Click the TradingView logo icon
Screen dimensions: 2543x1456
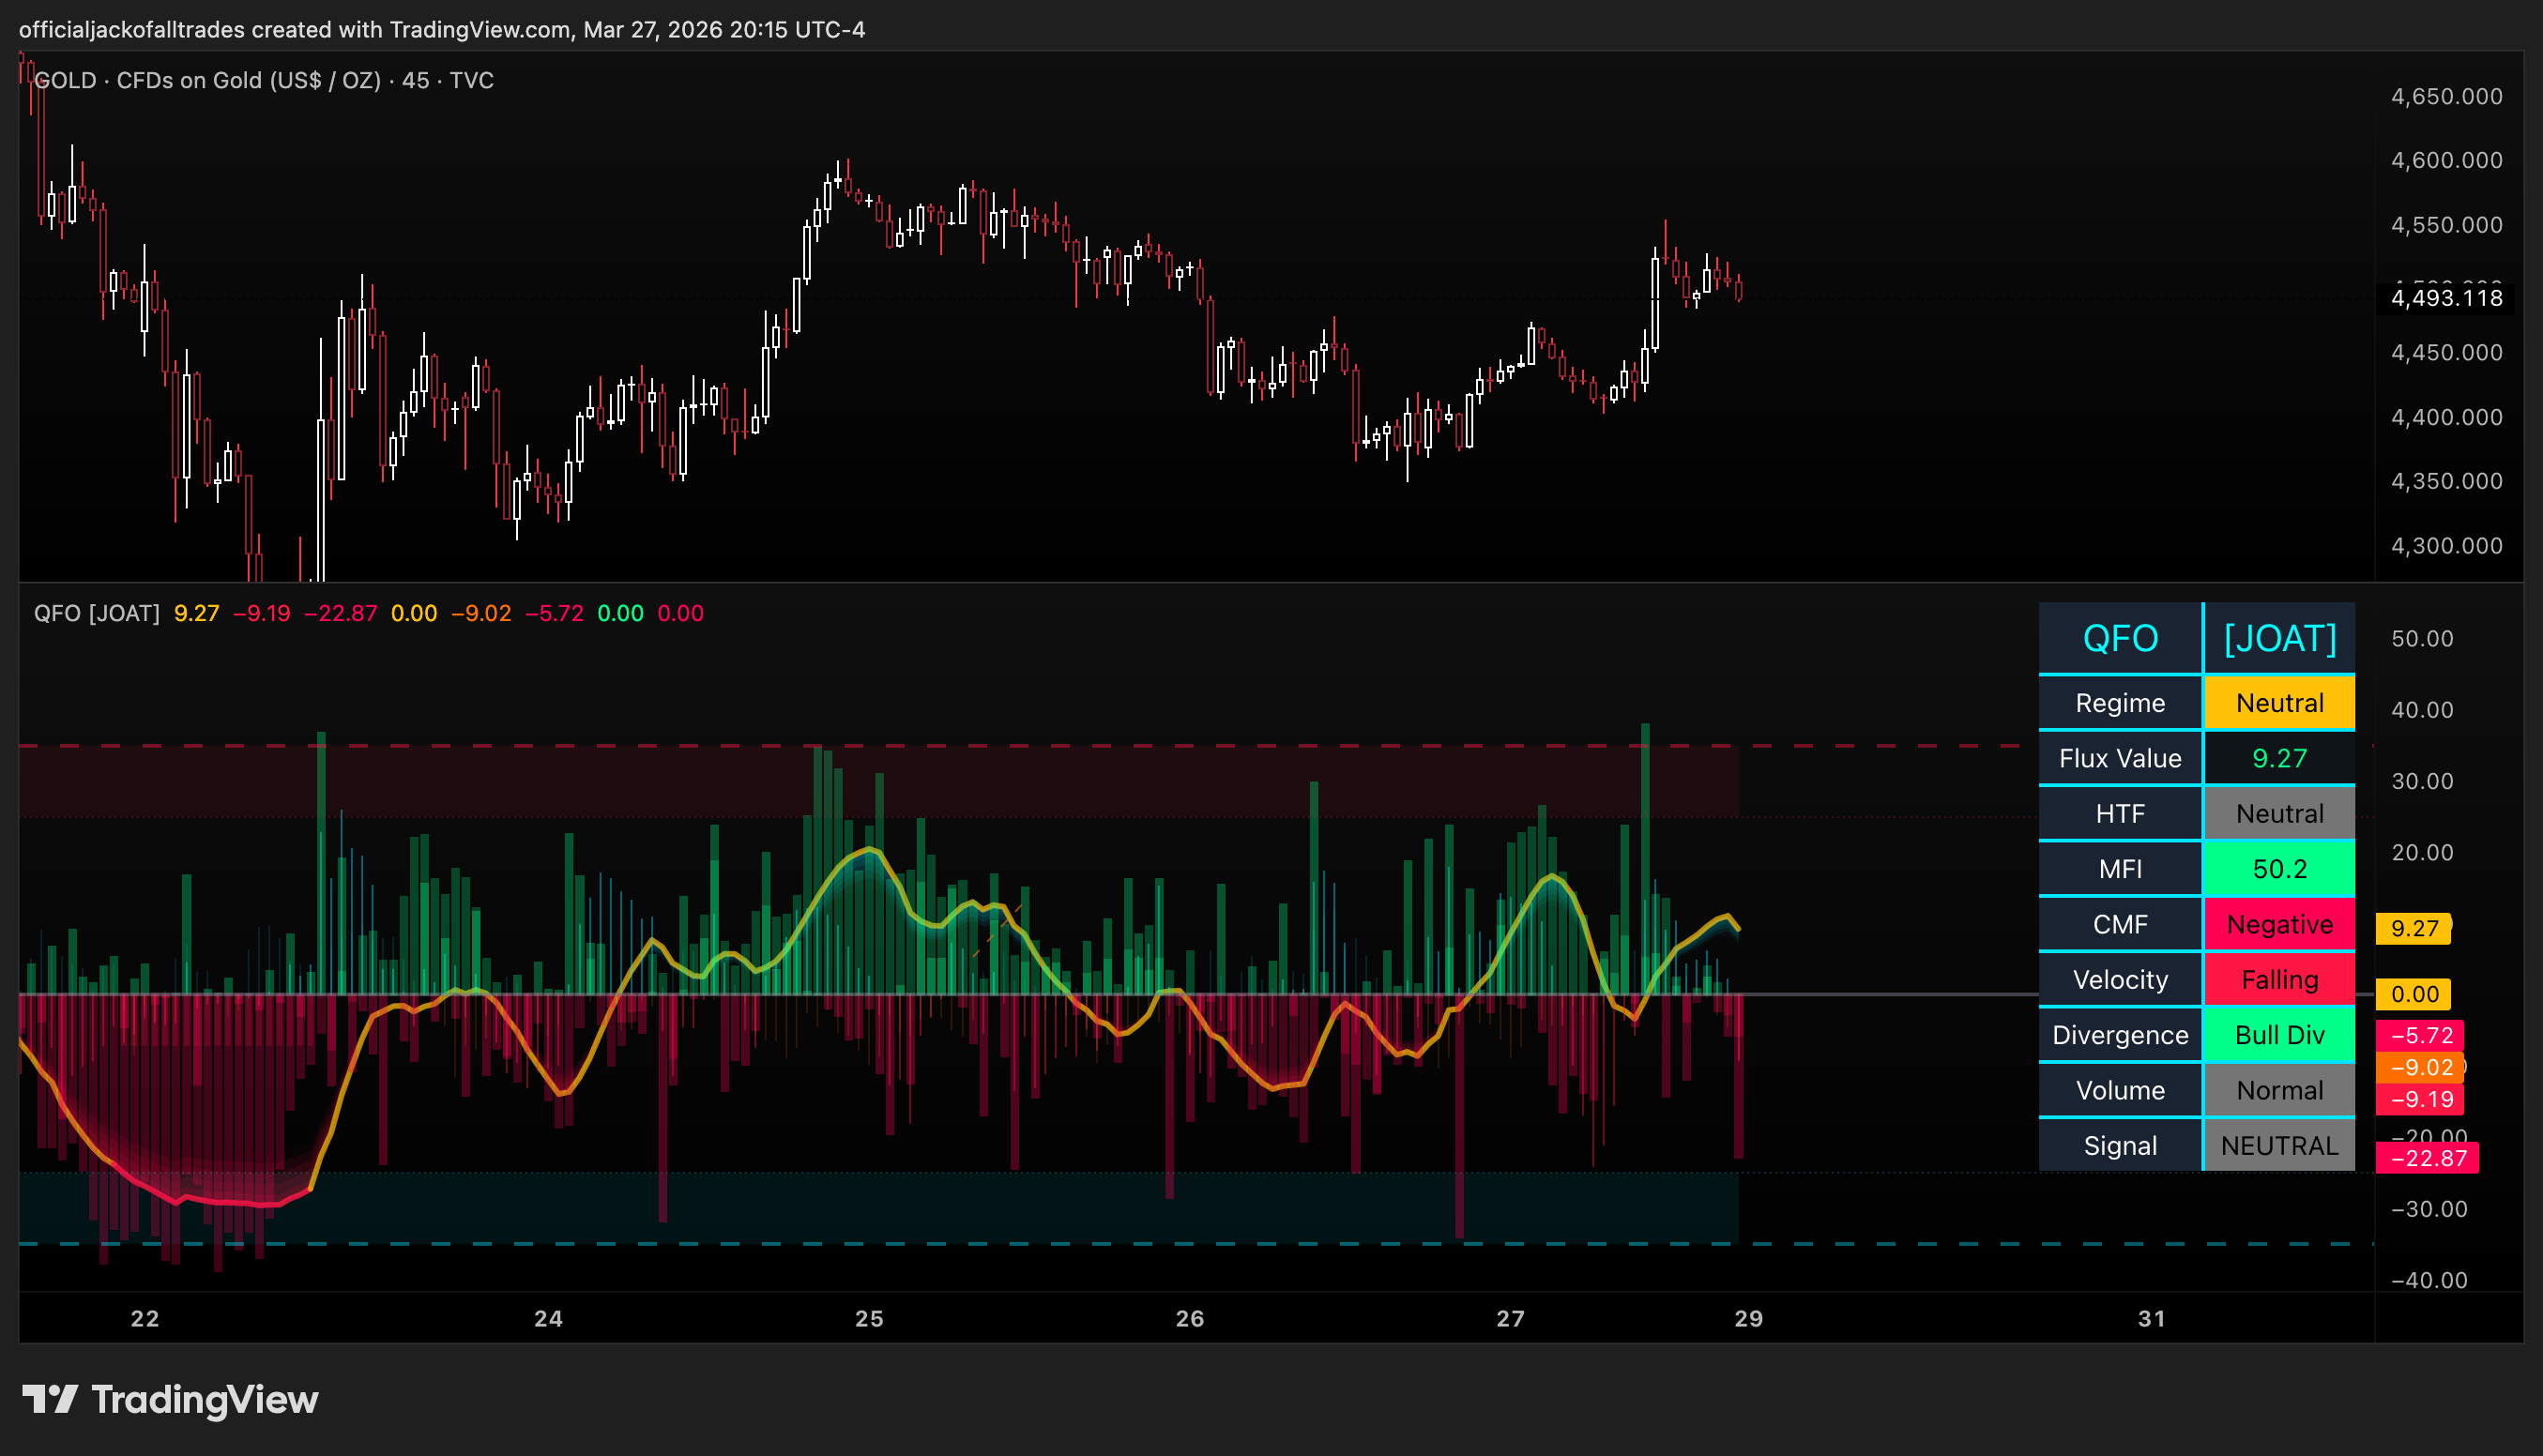tap(50, 1399)
